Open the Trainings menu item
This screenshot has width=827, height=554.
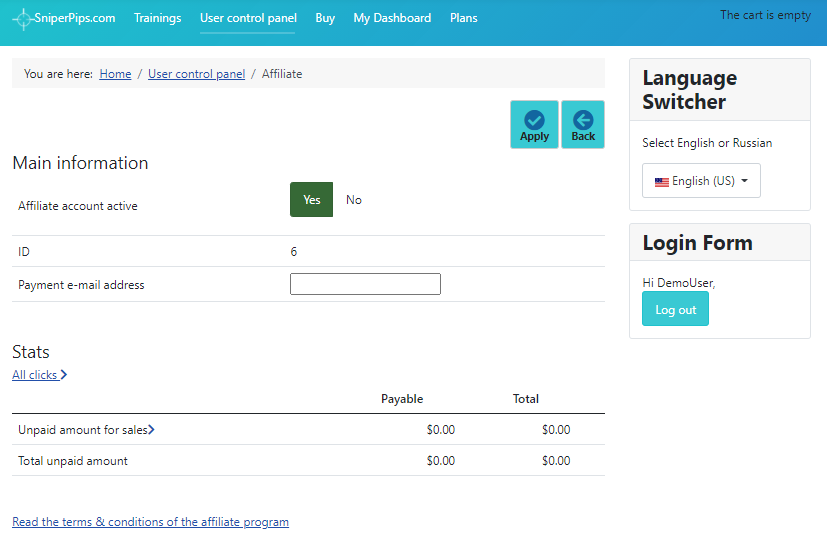tap(157, 18)
